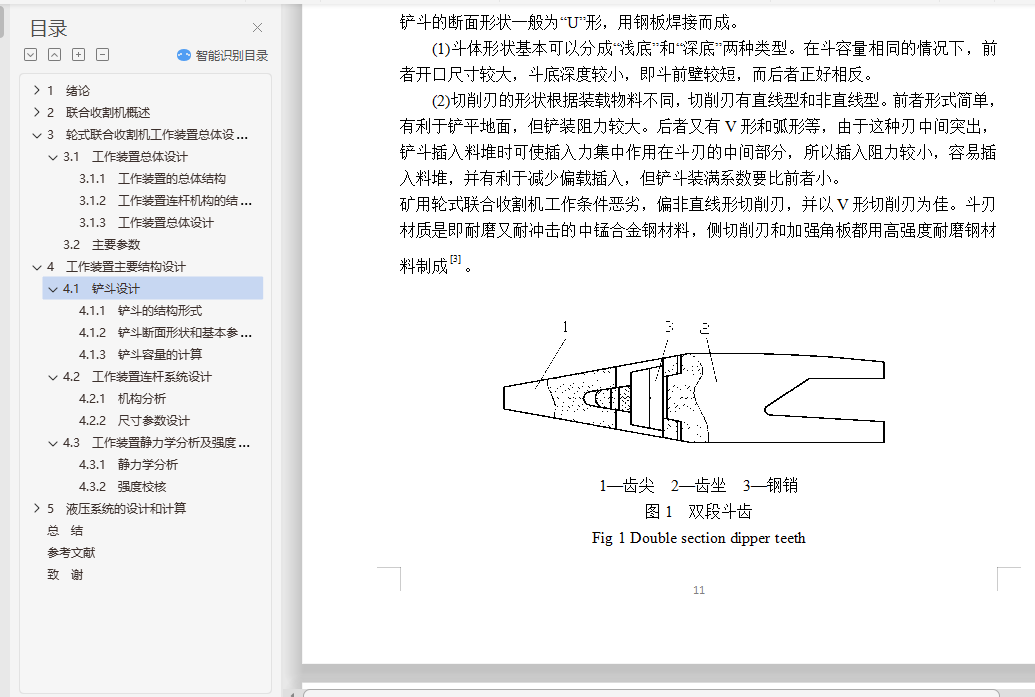This screenshot has height=697, width=1035.
Task: Click the legend 1—齿尖 2—齿坐 3—钢销
Action: 698,486
